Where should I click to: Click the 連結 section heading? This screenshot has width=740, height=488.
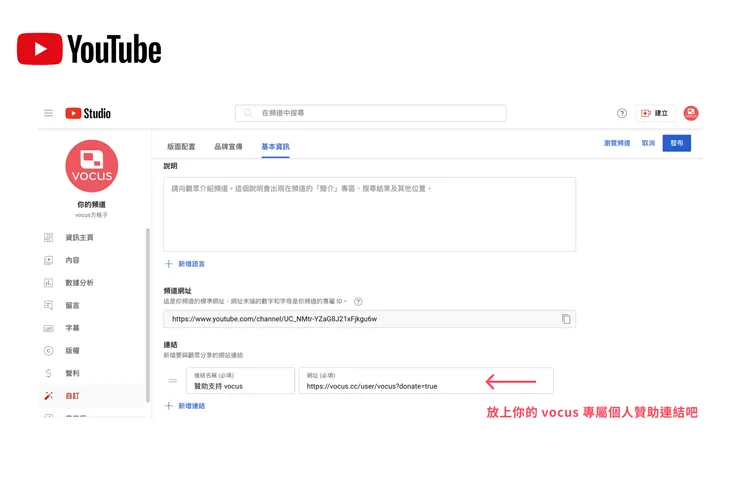(170, 345)
